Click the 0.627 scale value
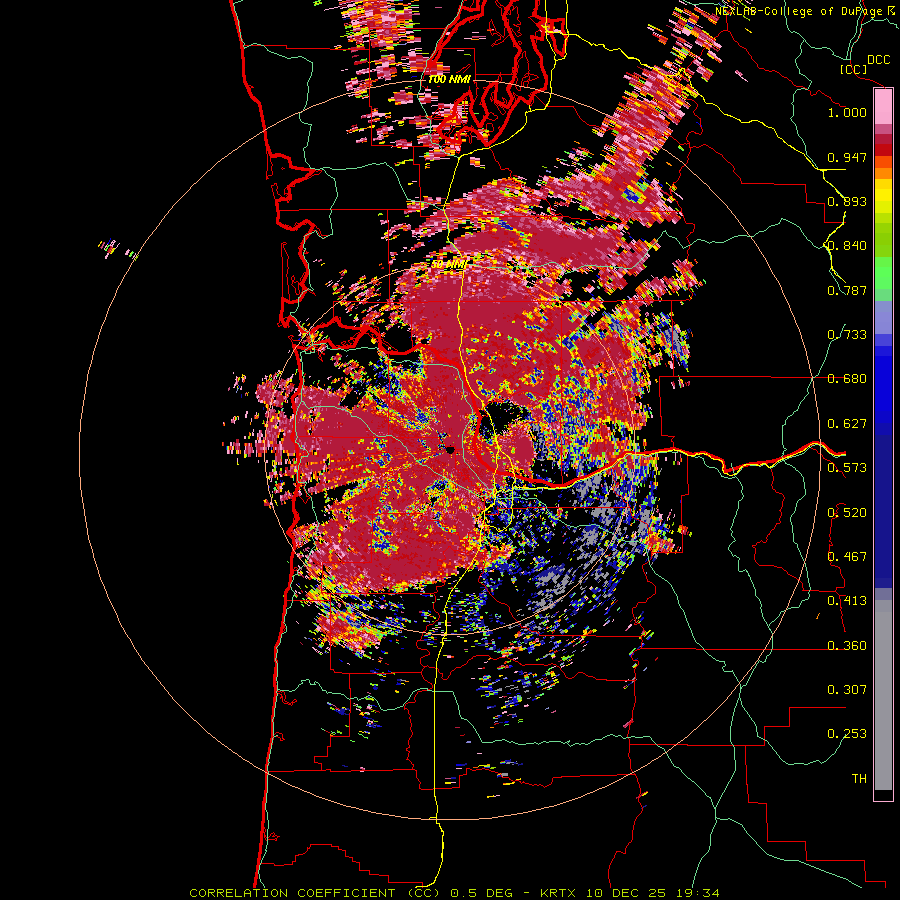 click(847, 424)
